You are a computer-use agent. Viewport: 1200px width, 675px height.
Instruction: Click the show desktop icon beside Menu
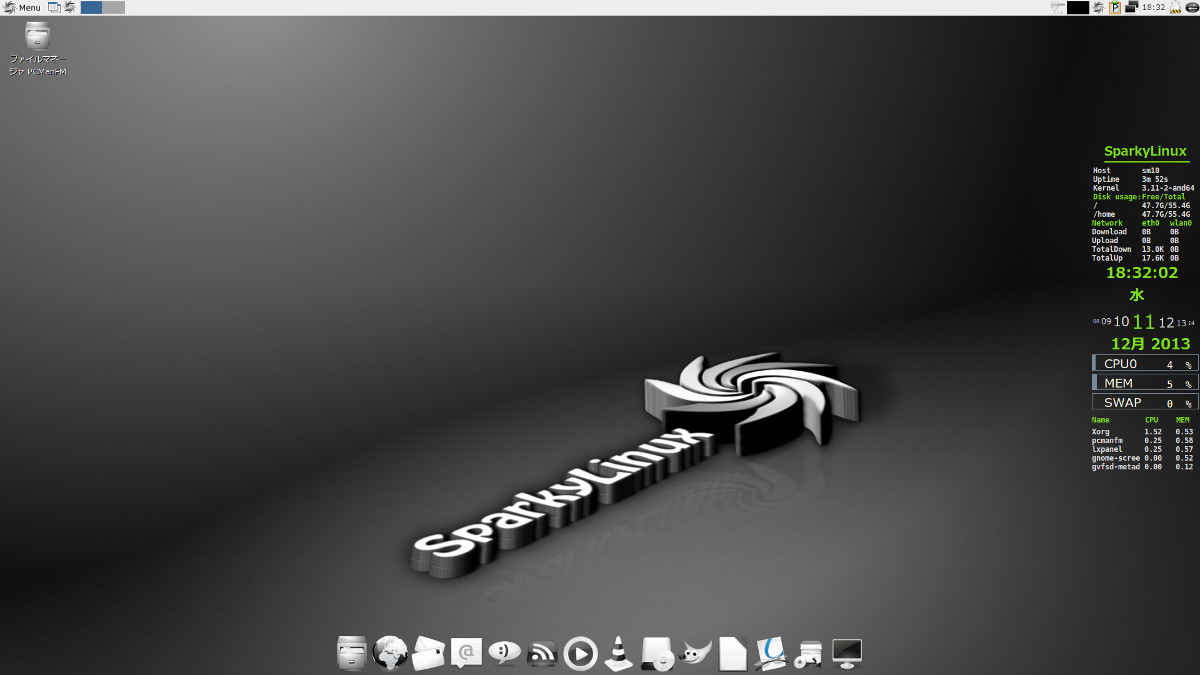[54, 7]
